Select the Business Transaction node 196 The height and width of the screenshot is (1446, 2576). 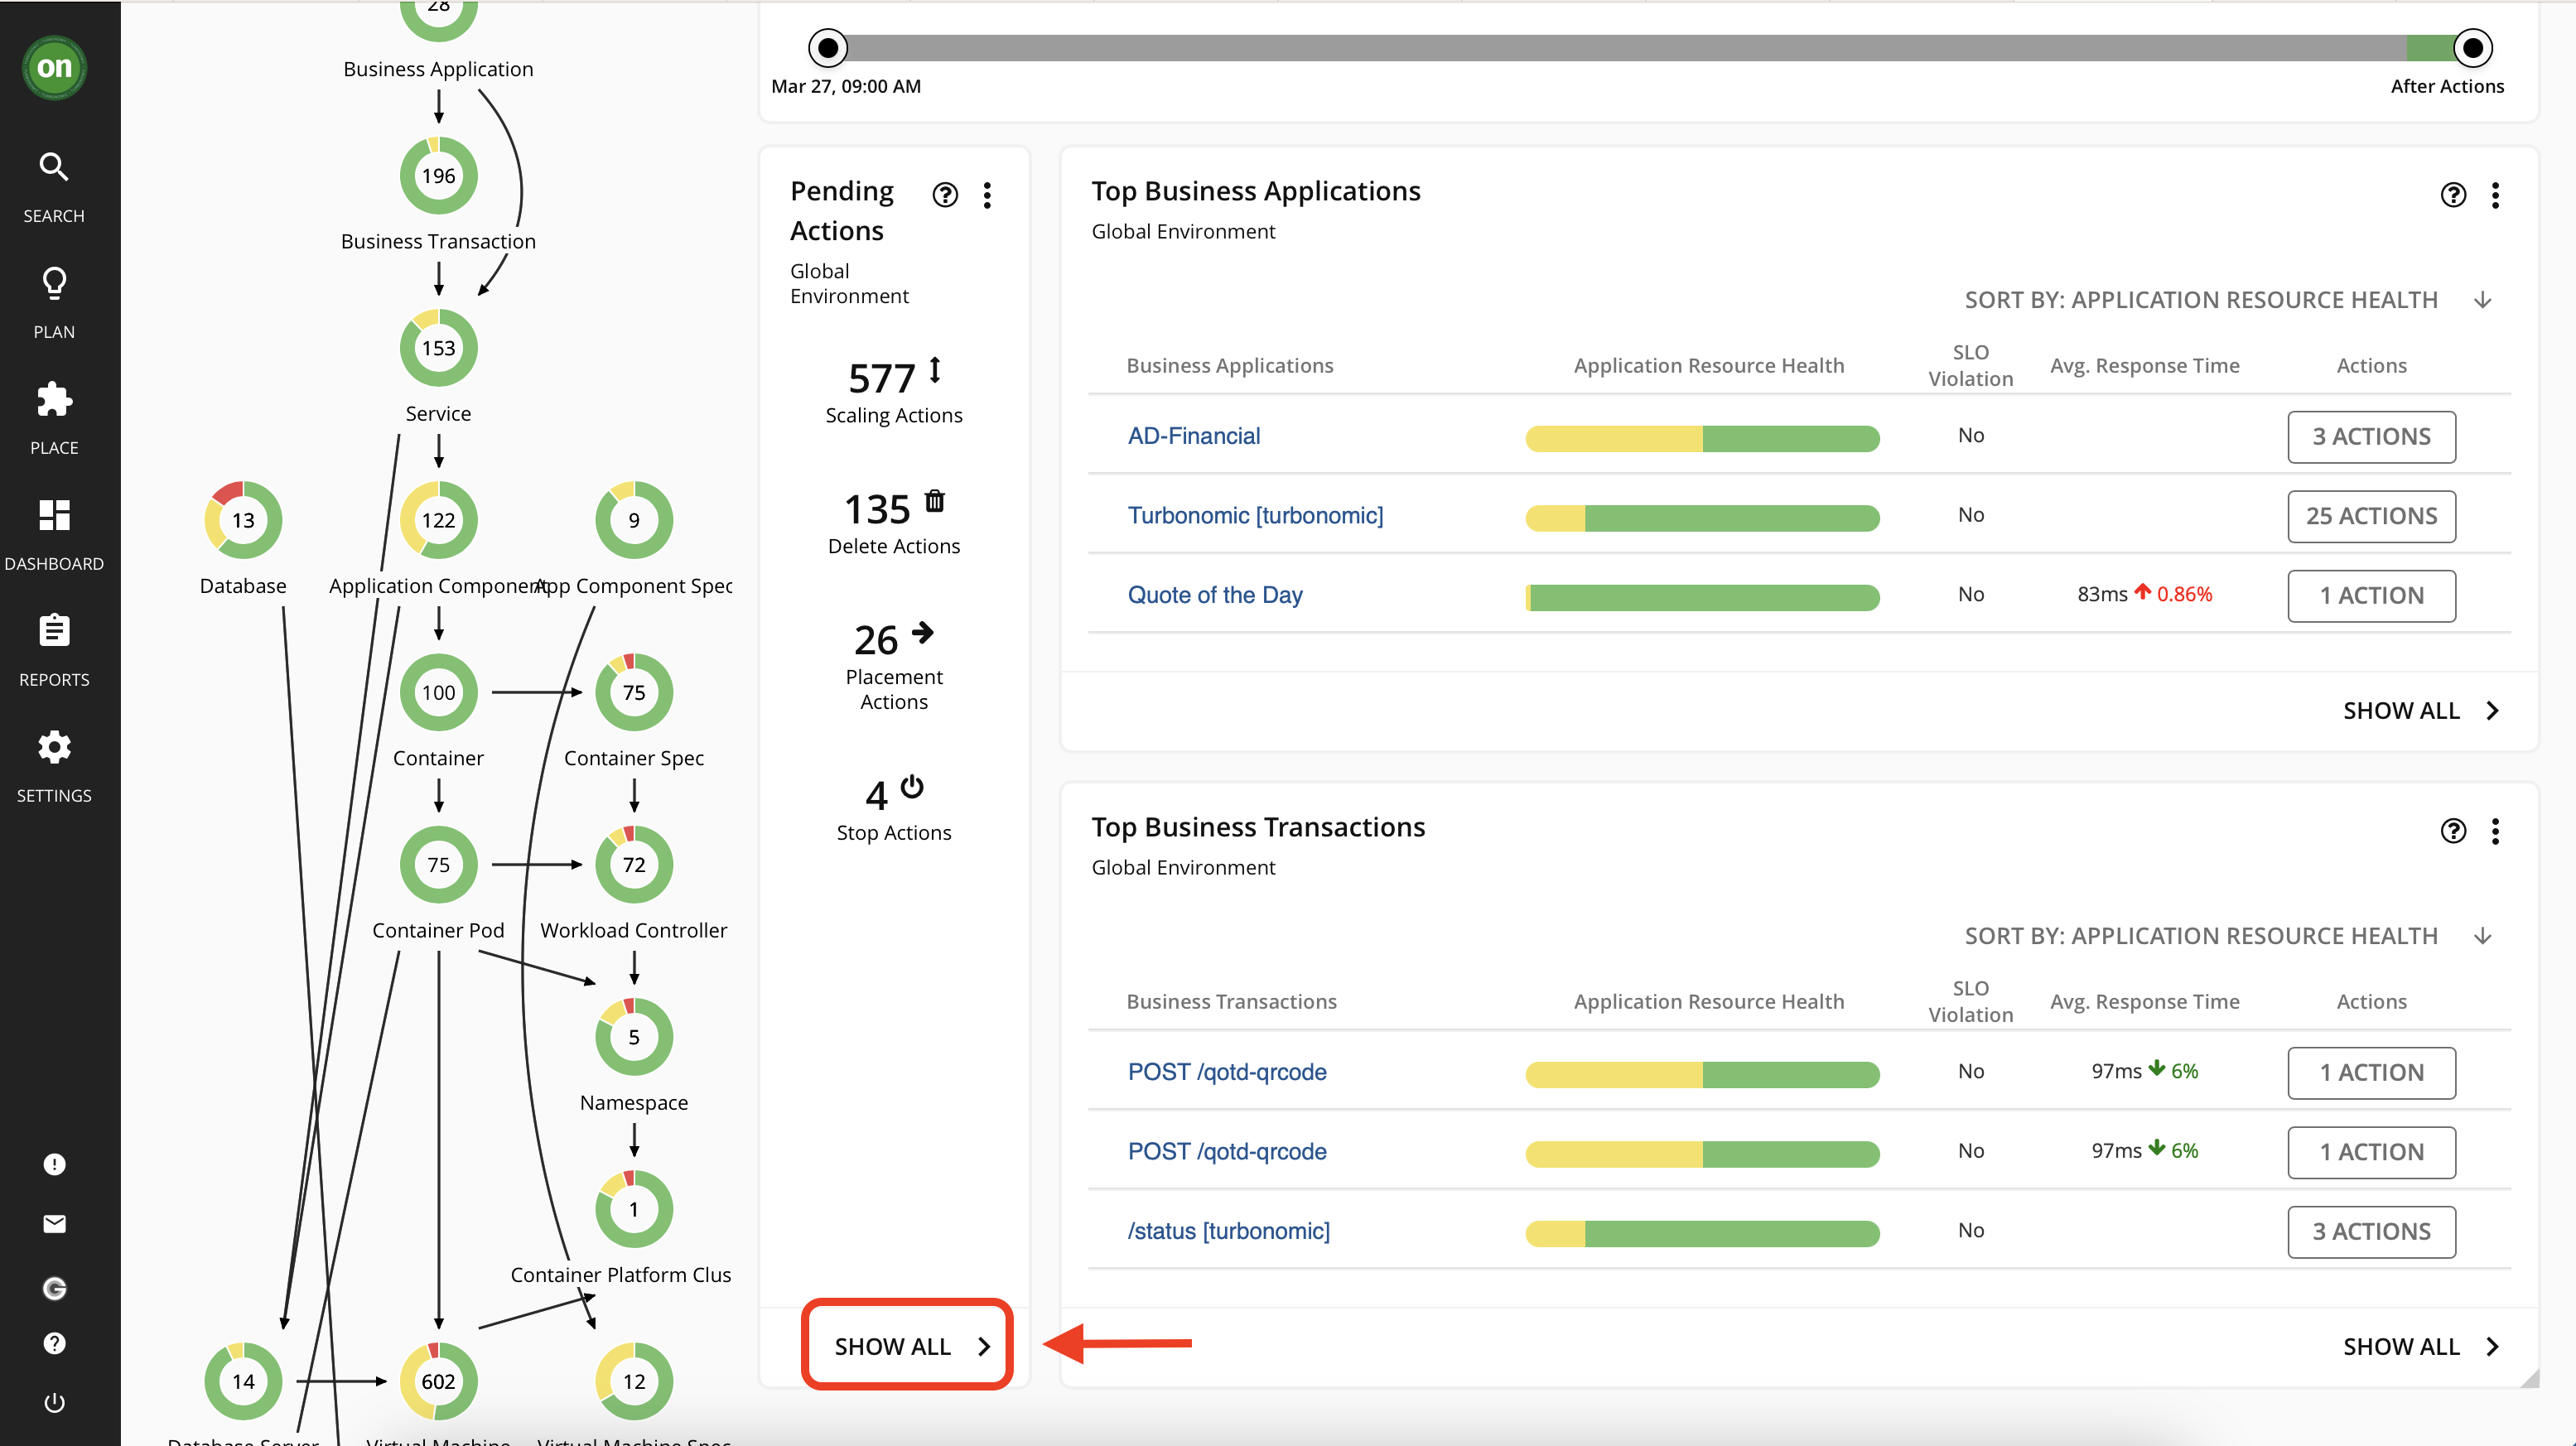tap(438, 176)
